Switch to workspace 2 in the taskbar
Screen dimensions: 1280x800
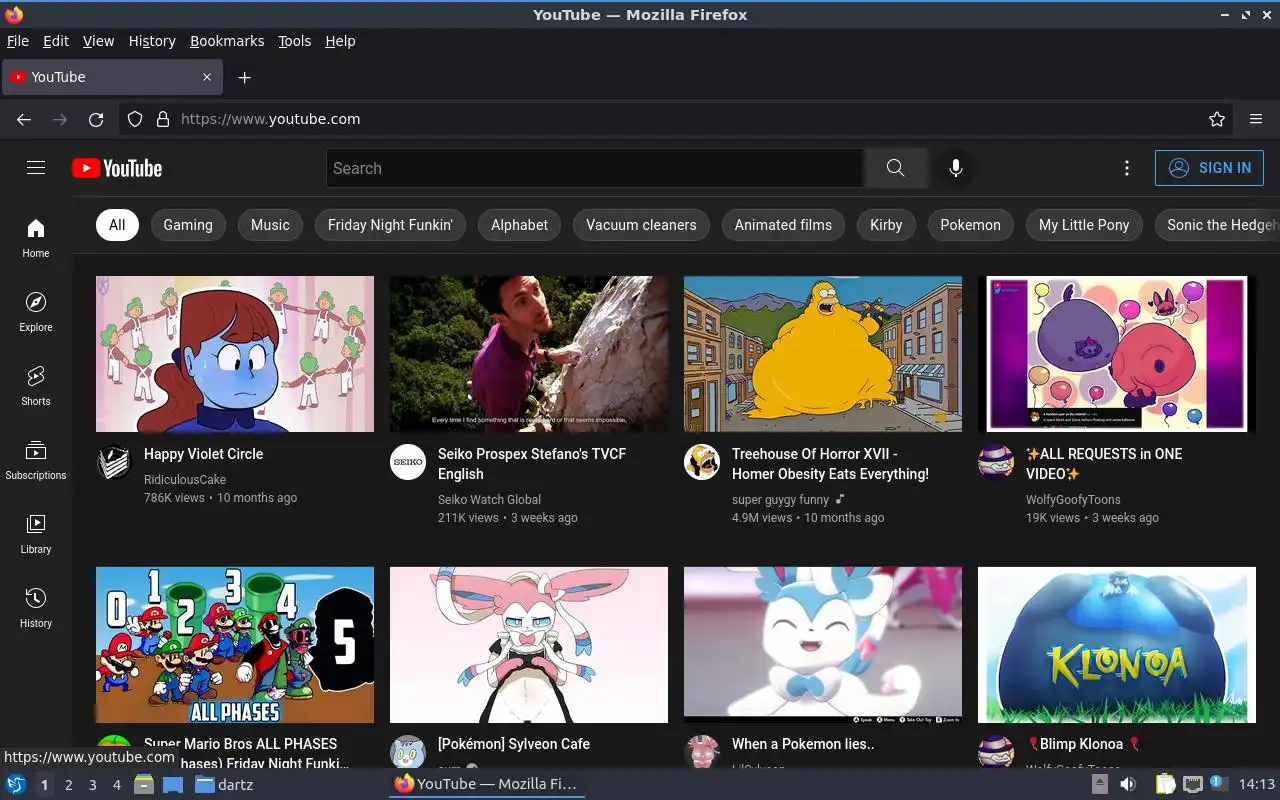tap(68, 785)
